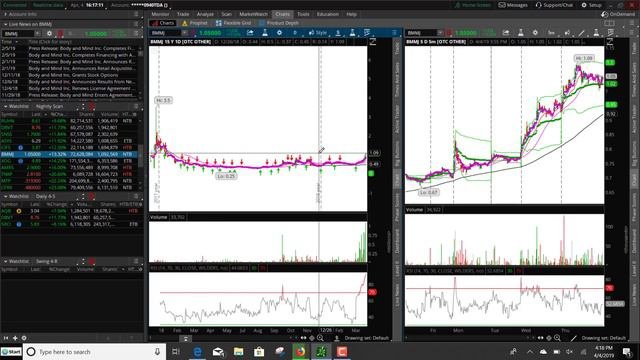
Task: Click the Home Screen button
Action: 473,5
